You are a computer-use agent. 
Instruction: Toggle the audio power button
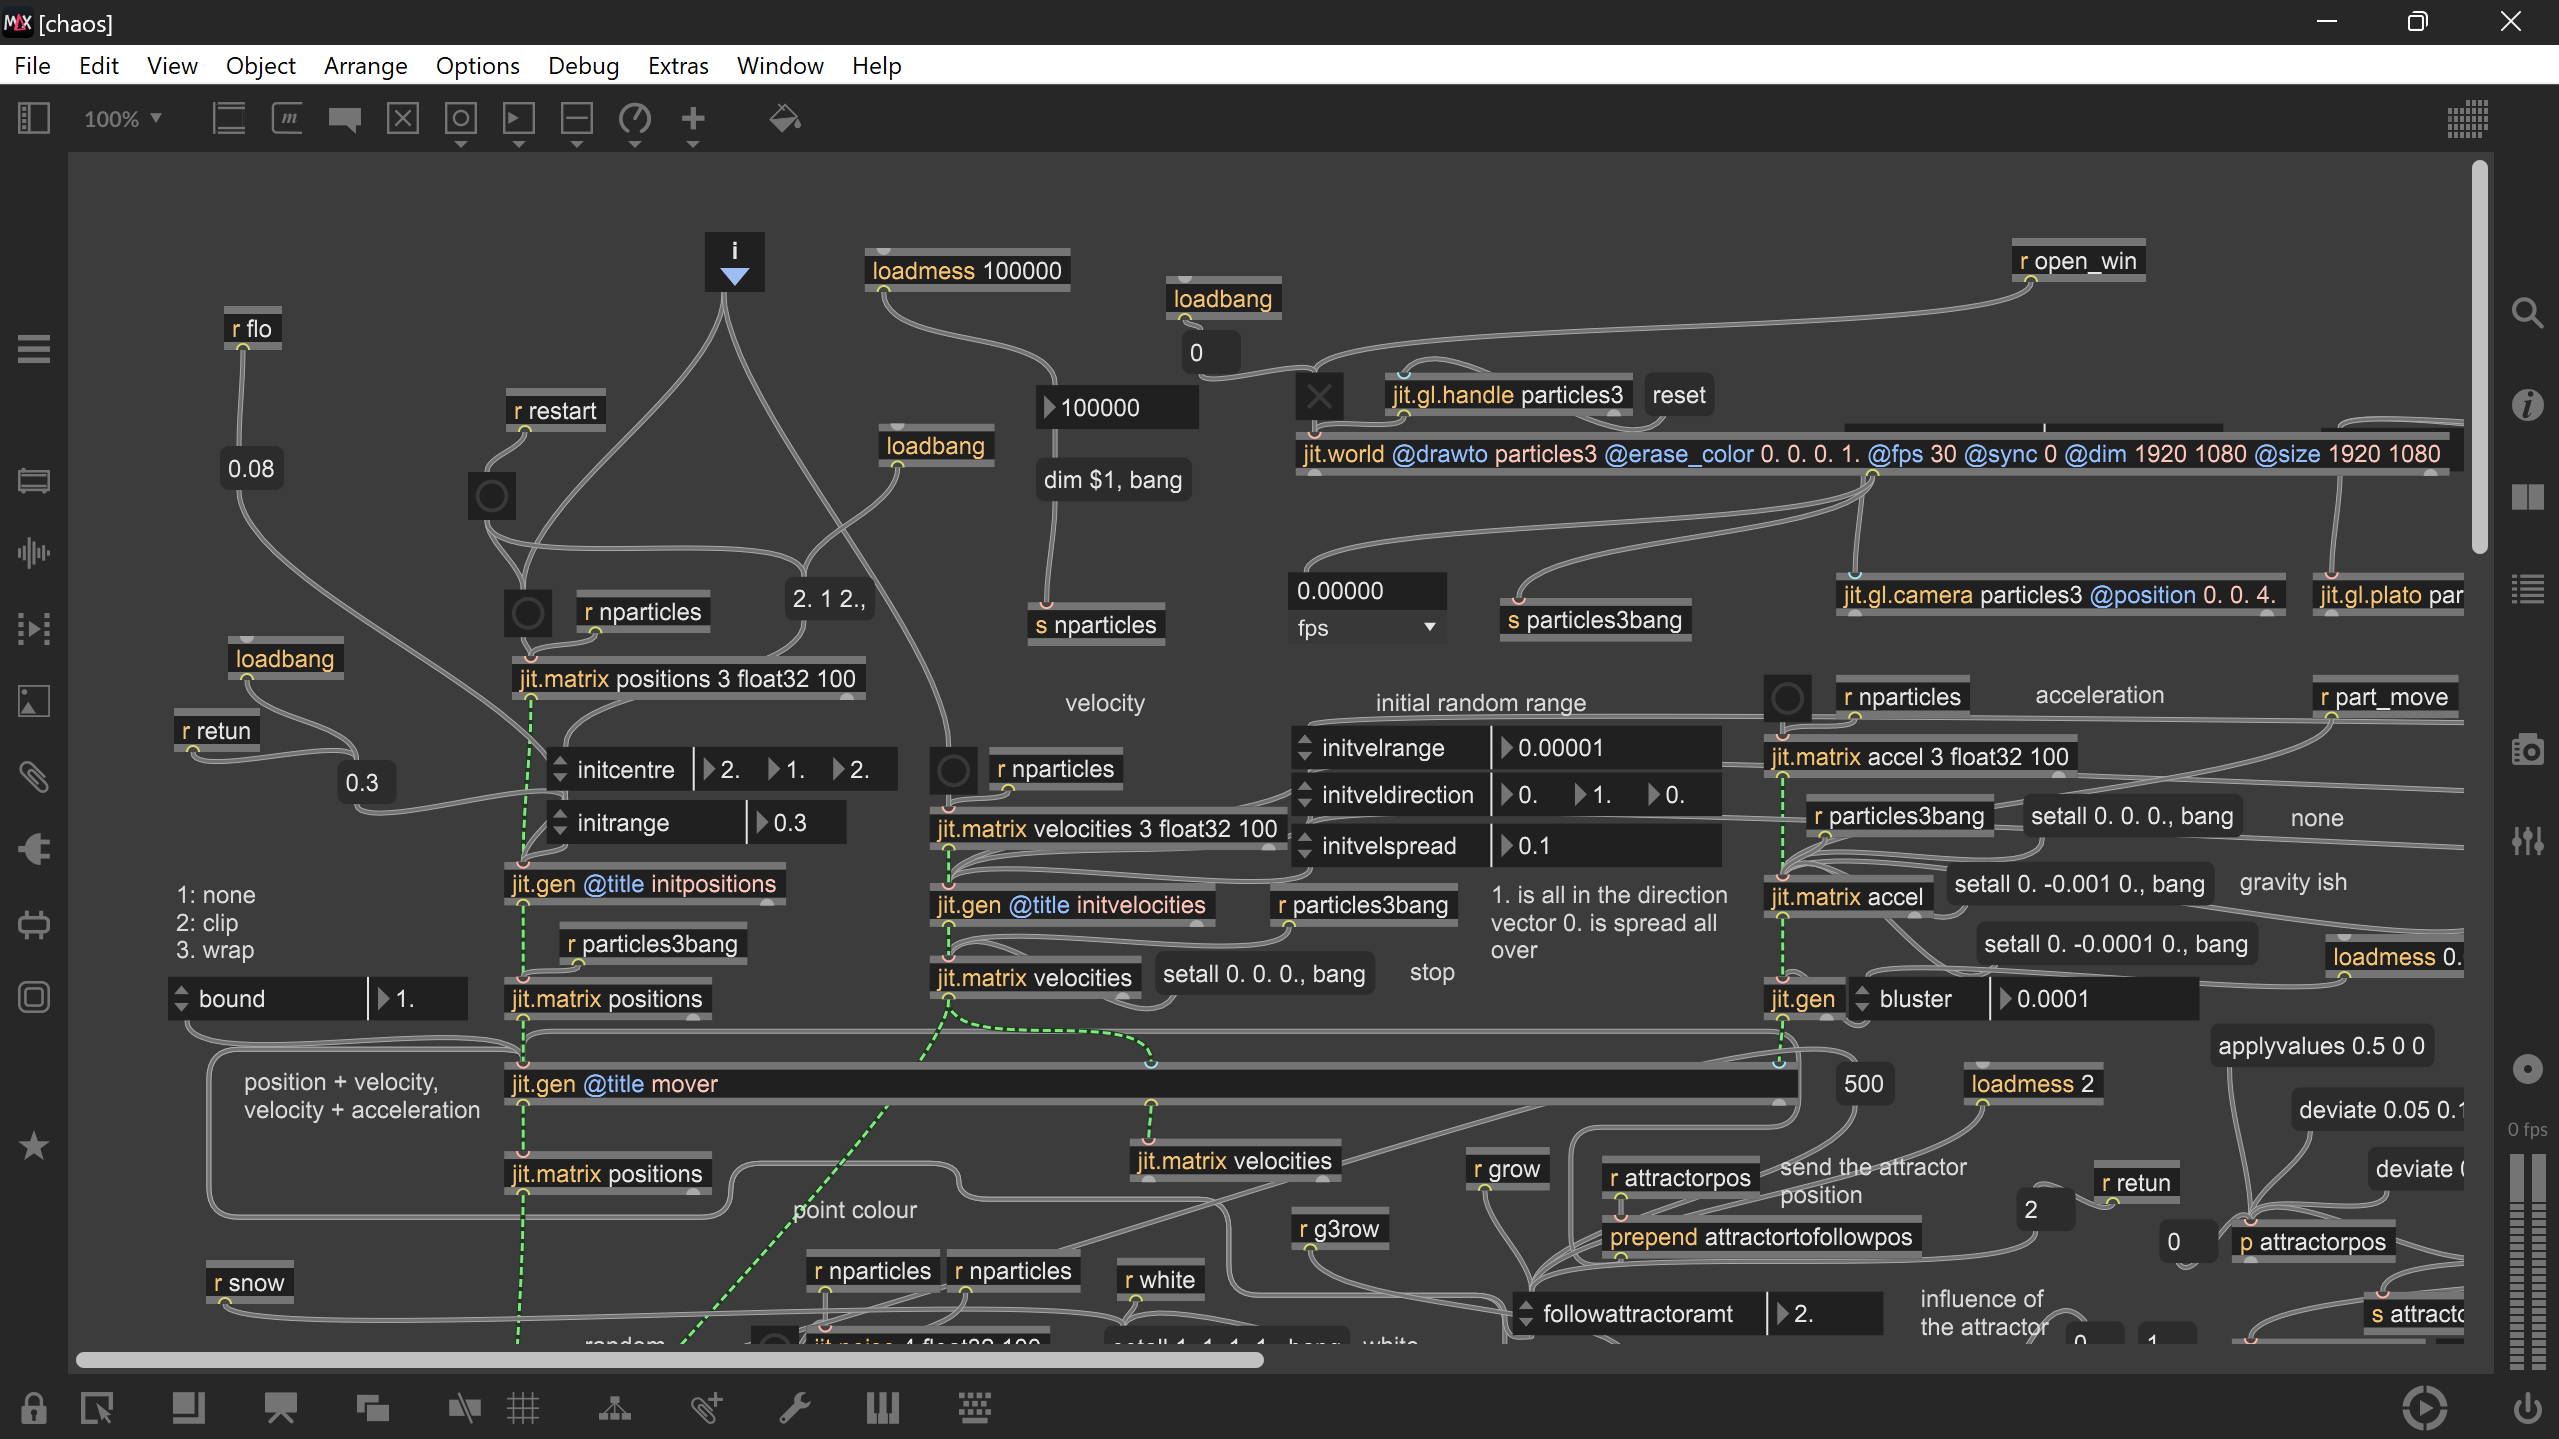tap(2527, 1408)
